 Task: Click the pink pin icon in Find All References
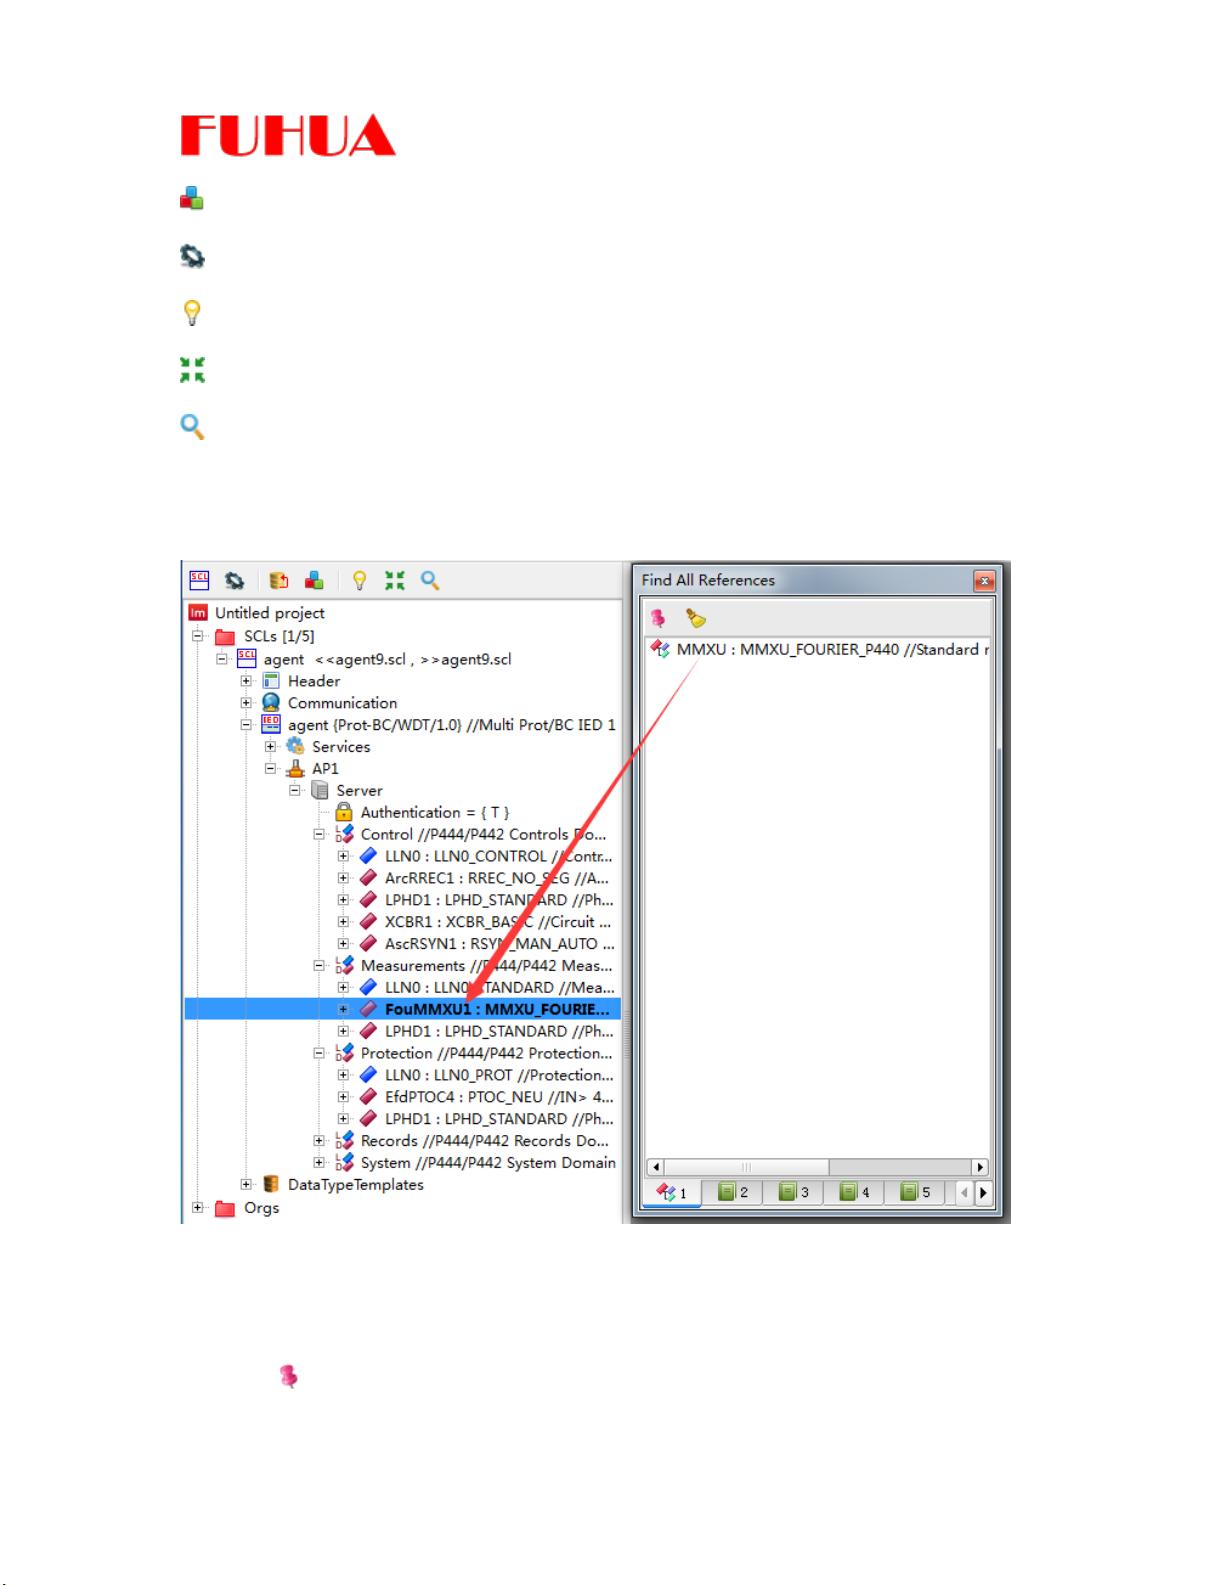click(x=658, y=618)
